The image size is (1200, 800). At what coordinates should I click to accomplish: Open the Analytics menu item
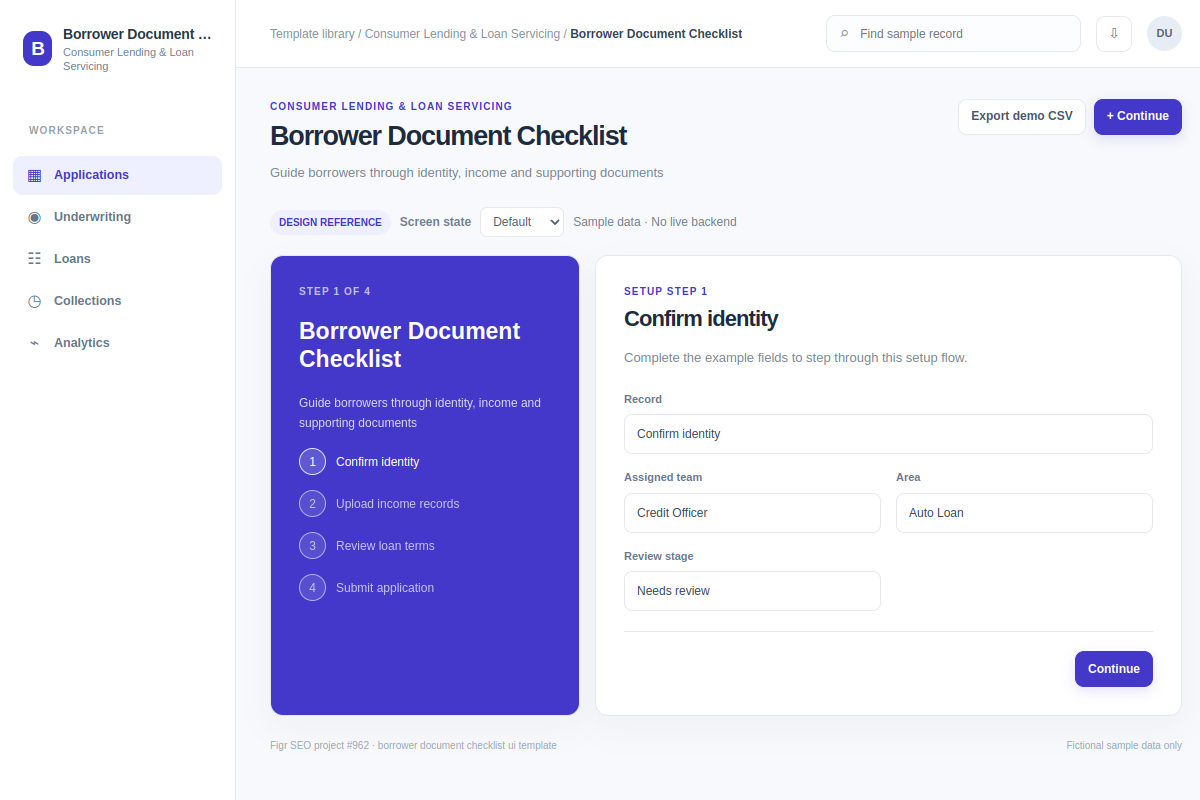(x=117, y=343)
